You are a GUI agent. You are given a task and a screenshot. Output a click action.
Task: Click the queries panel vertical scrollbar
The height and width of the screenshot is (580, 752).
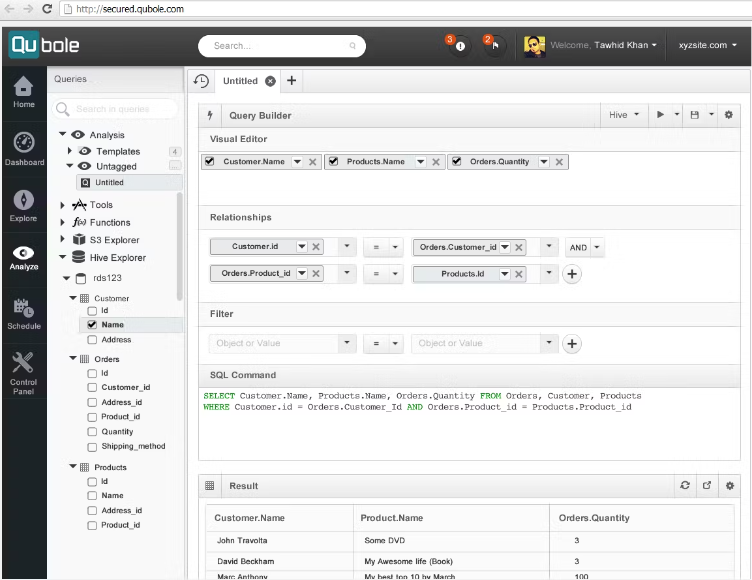[x=180, y=246]
